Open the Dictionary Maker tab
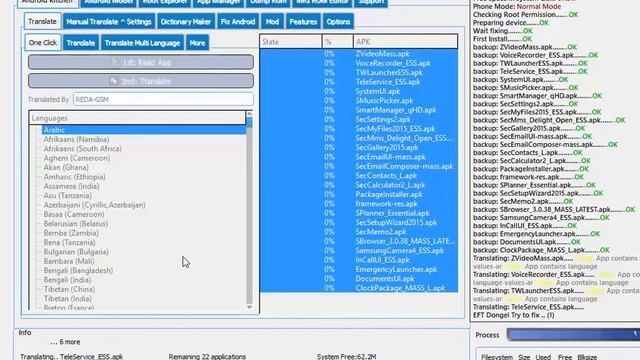640x360 pixels. (x=186, y=22)
